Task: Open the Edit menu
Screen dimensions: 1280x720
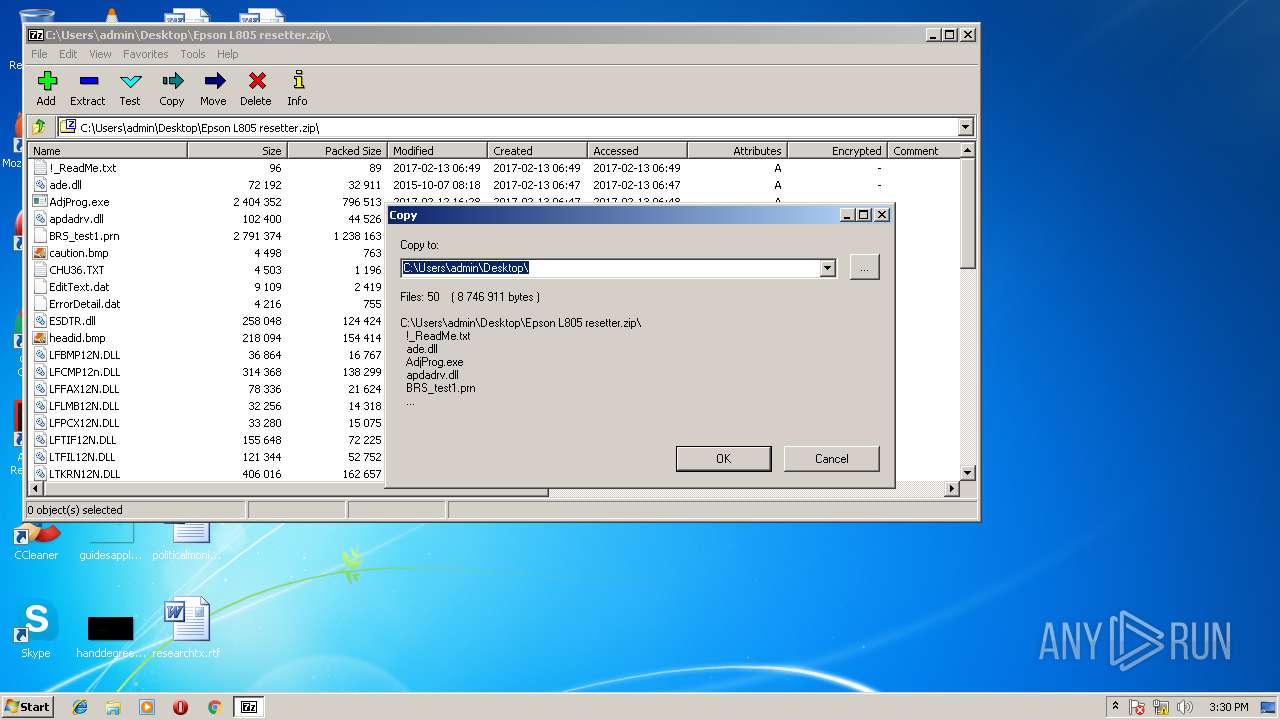Action: click(x=68, y=54)
